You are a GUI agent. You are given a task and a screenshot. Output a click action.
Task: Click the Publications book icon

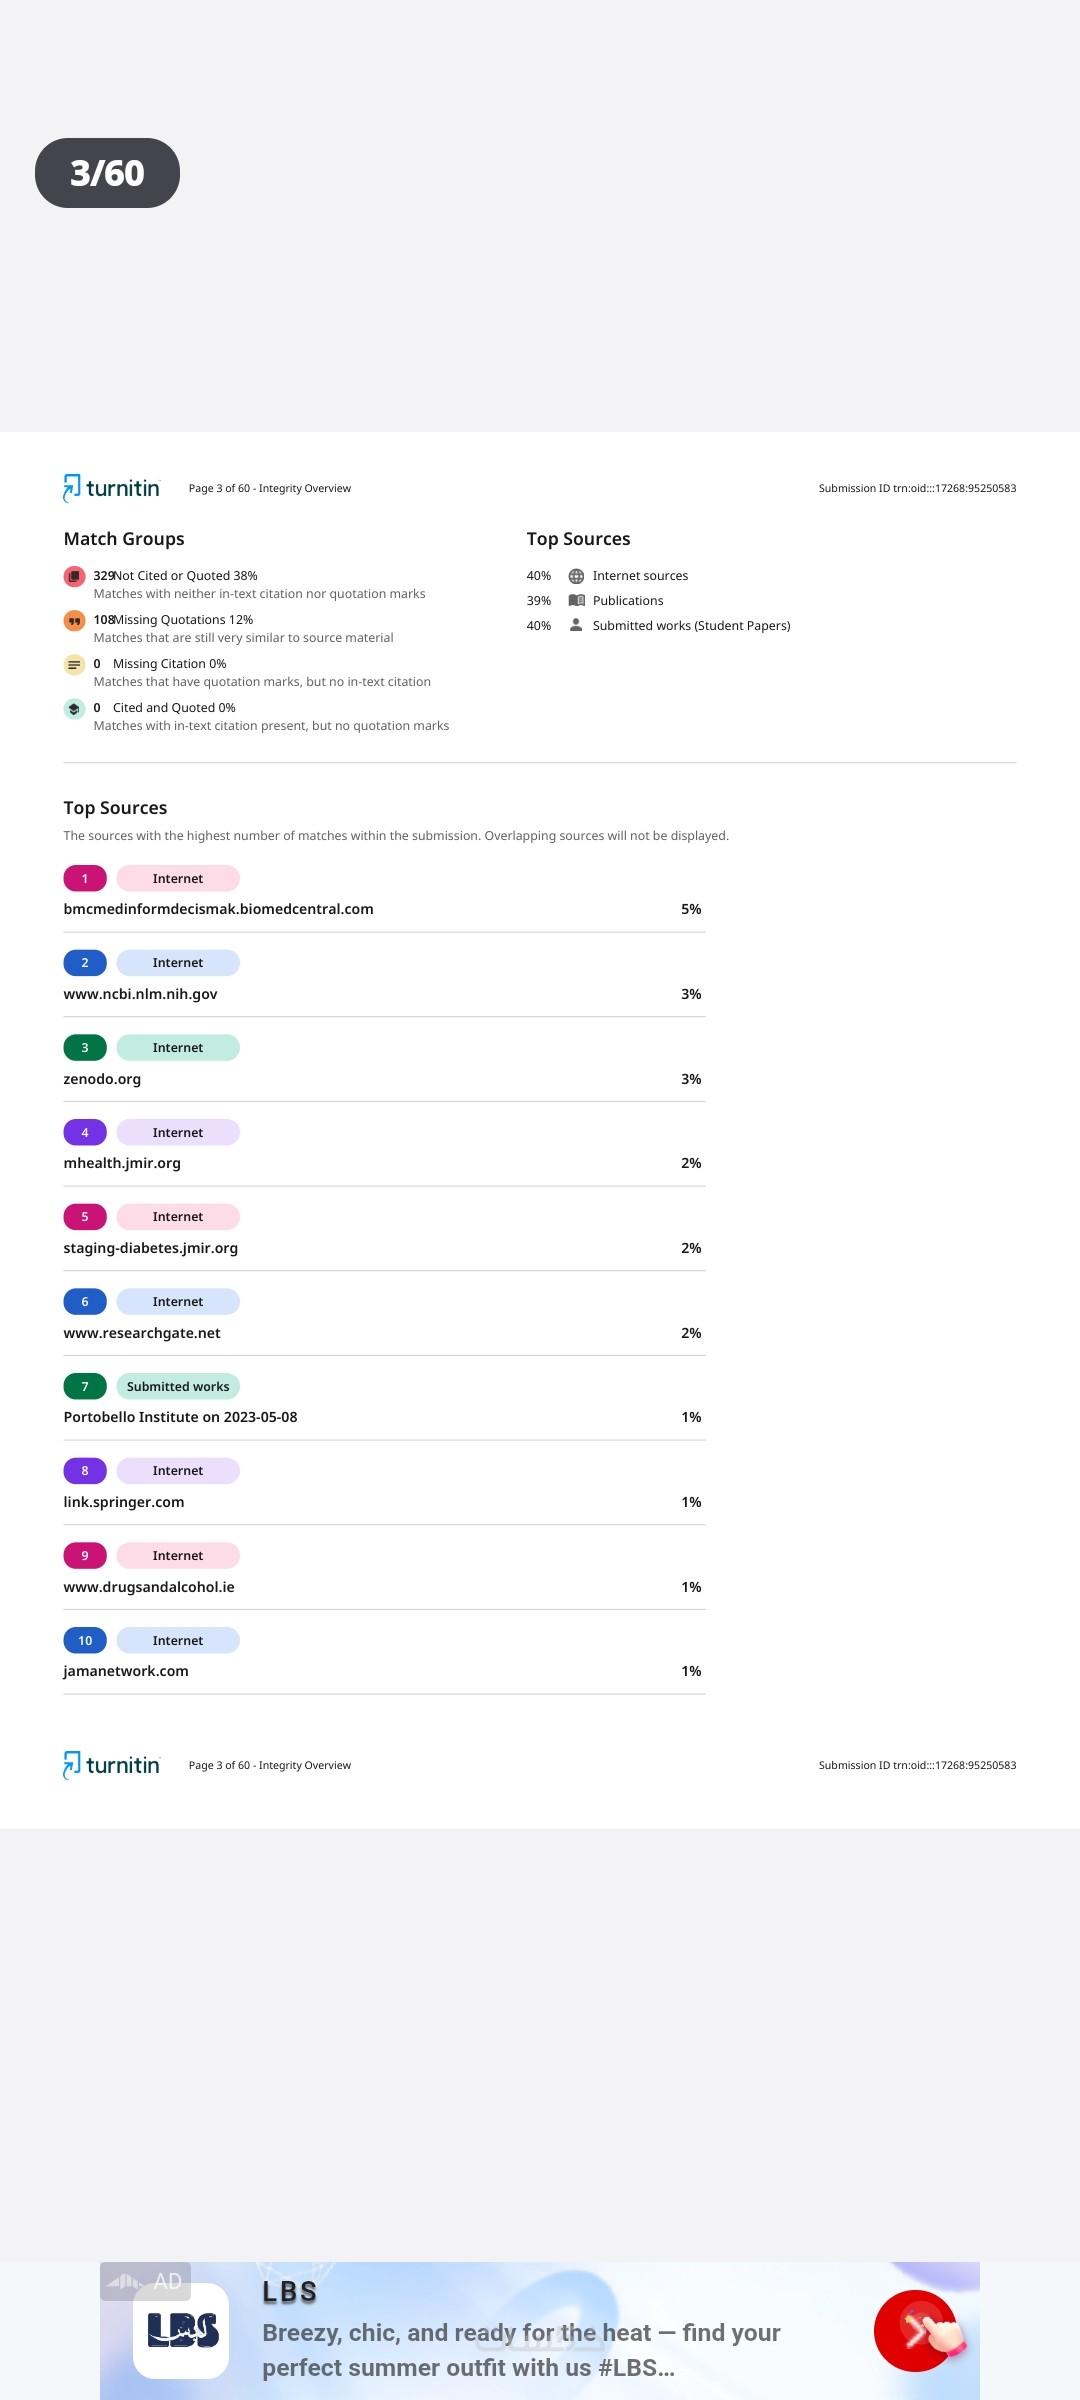(x=576, y=601)
